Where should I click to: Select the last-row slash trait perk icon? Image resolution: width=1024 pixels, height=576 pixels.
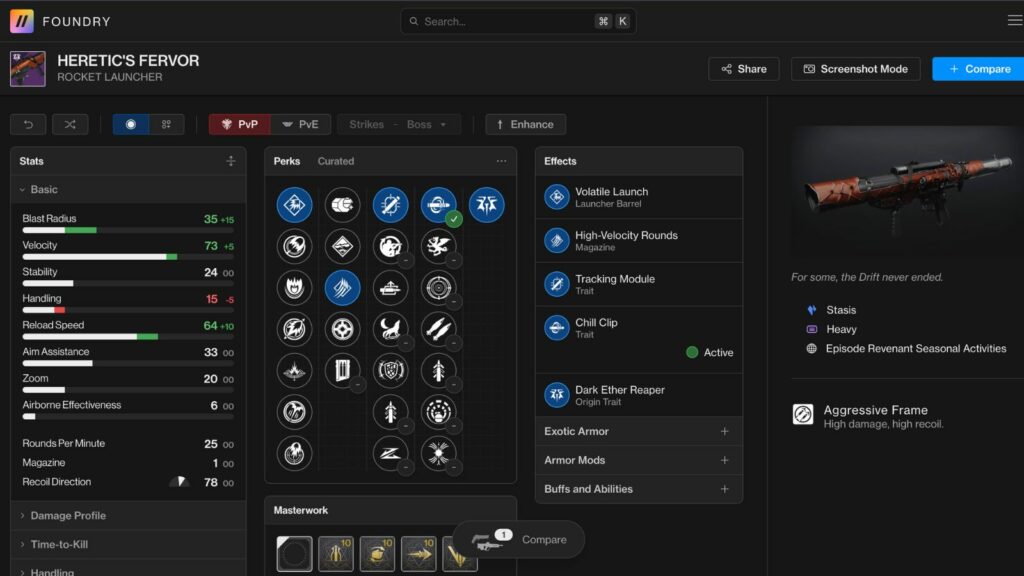coord(391,453)
